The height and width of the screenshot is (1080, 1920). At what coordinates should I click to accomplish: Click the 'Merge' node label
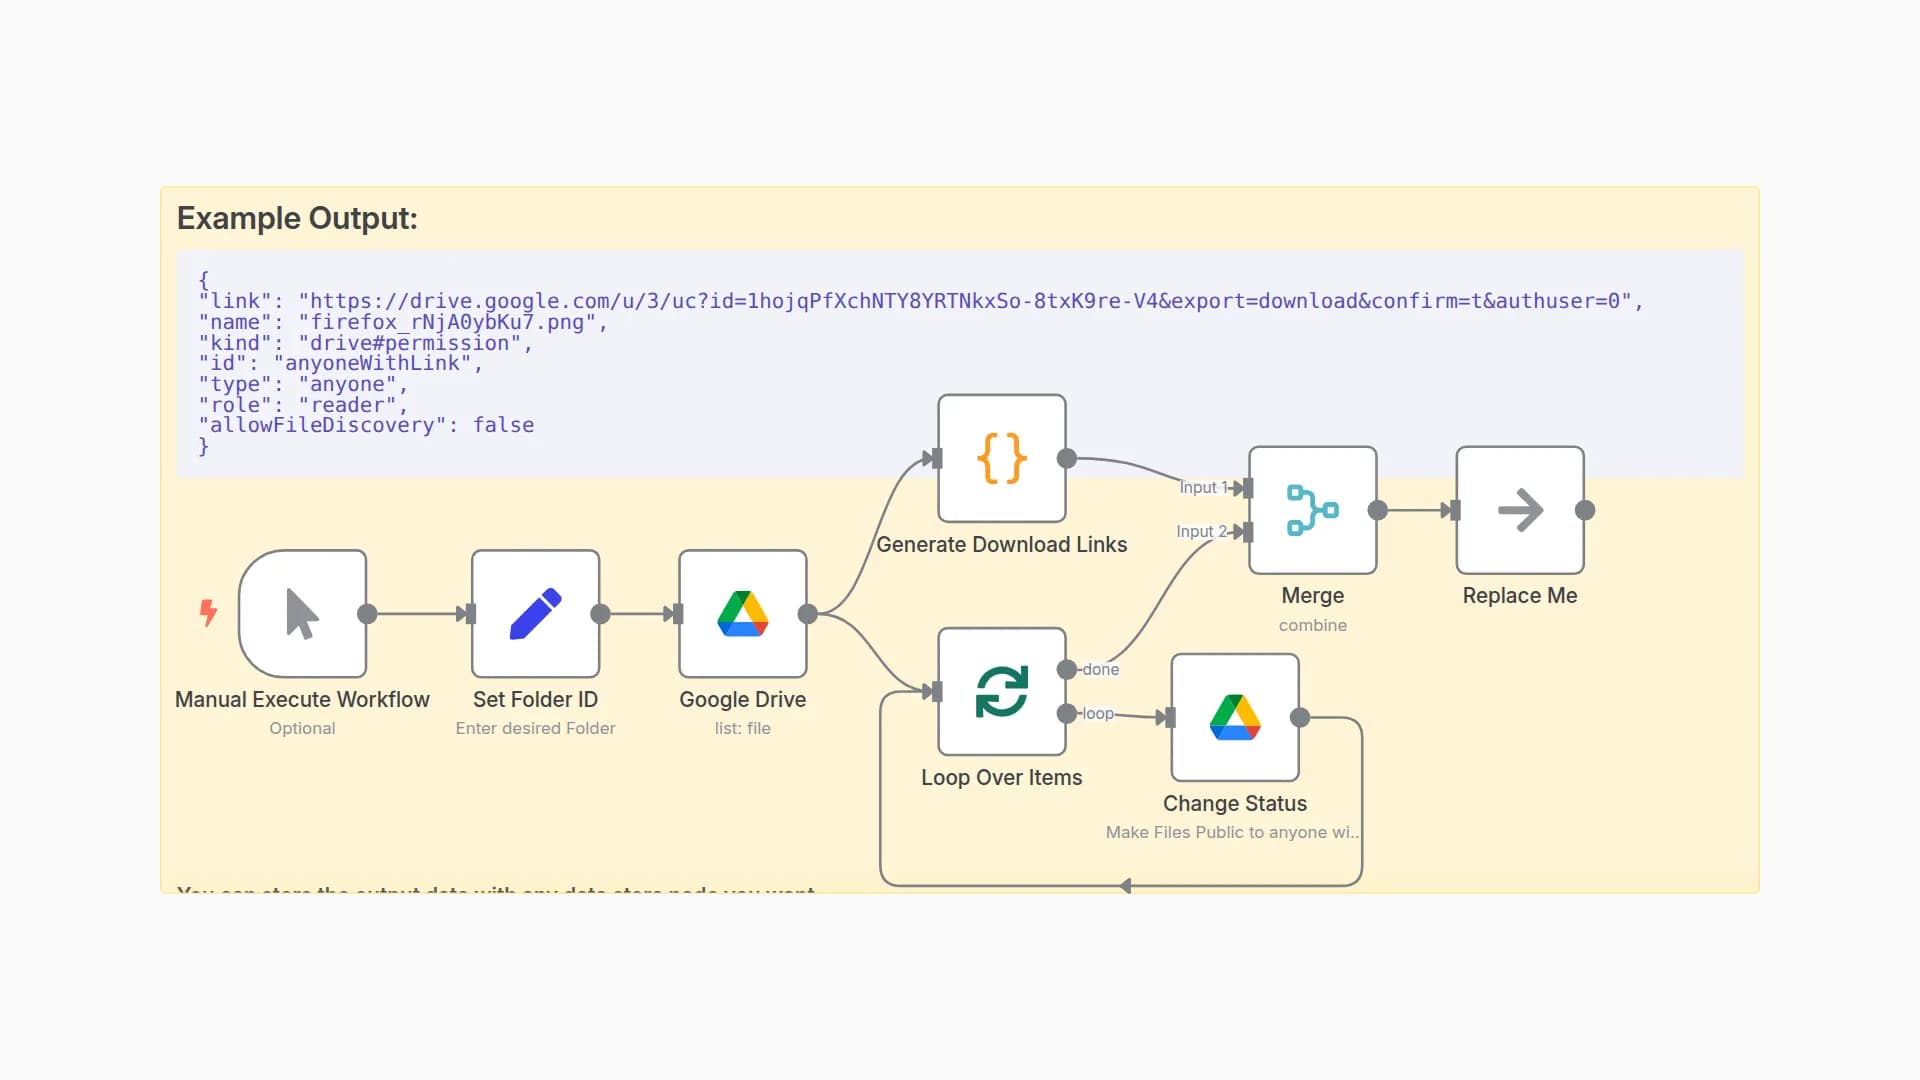point(1313,595)
